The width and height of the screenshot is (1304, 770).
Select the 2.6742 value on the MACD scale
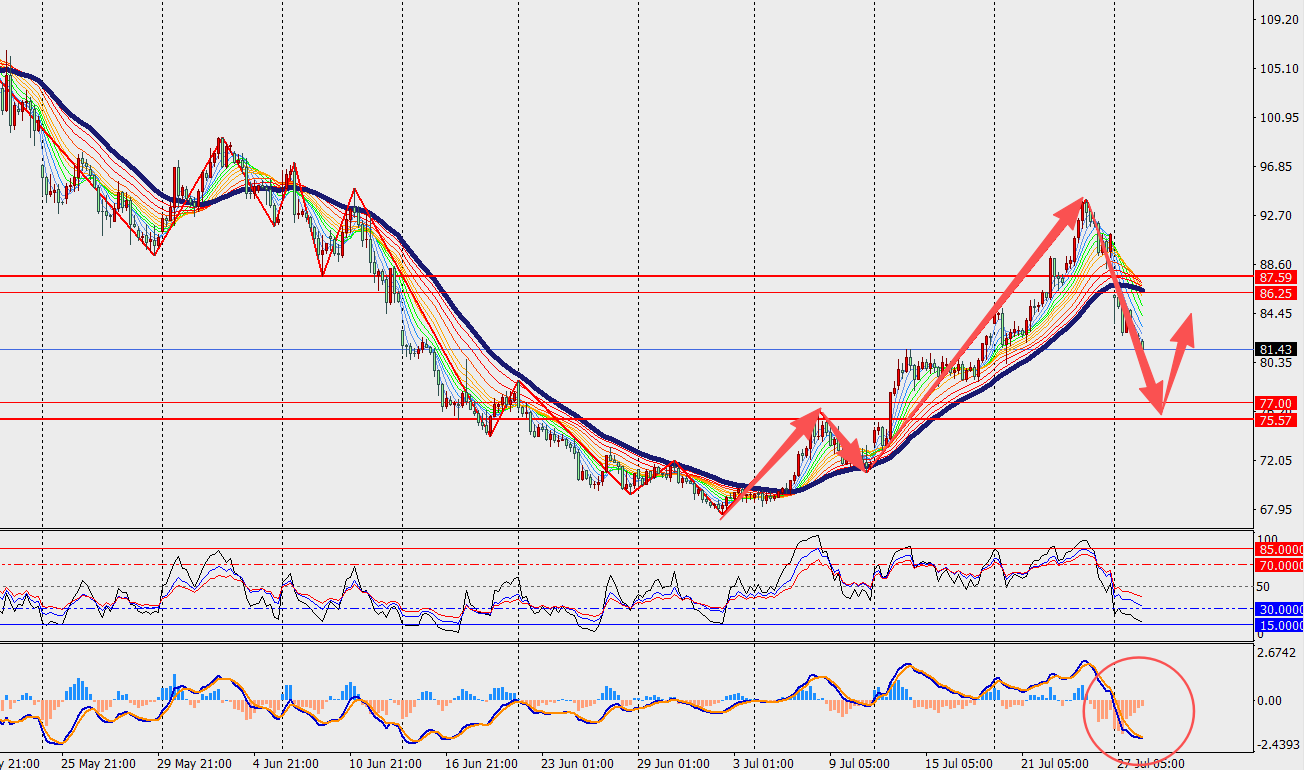[1279, 653]
